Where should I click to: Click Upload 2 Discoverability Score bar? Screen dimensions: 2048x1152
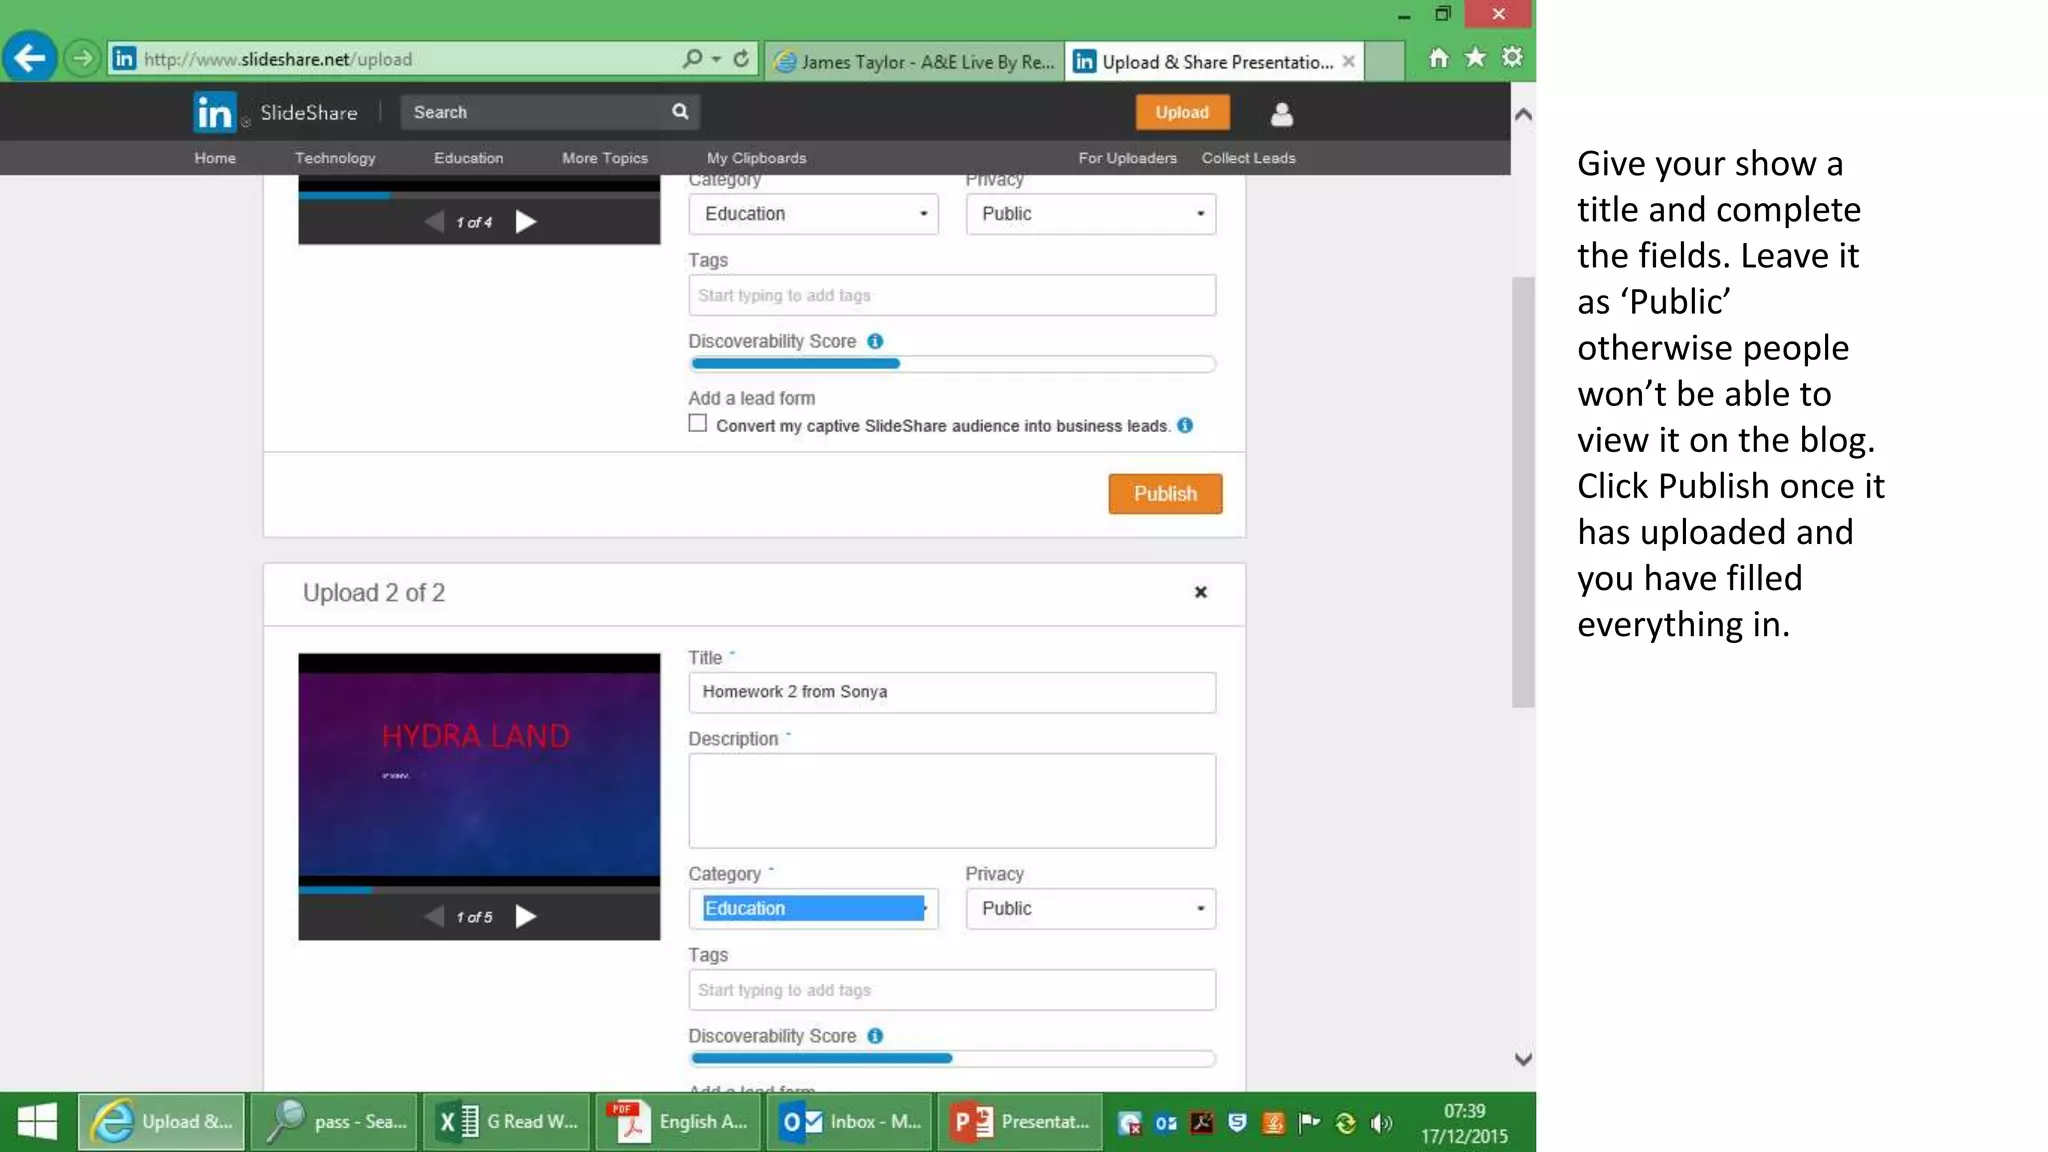(x=951, y=1059)
